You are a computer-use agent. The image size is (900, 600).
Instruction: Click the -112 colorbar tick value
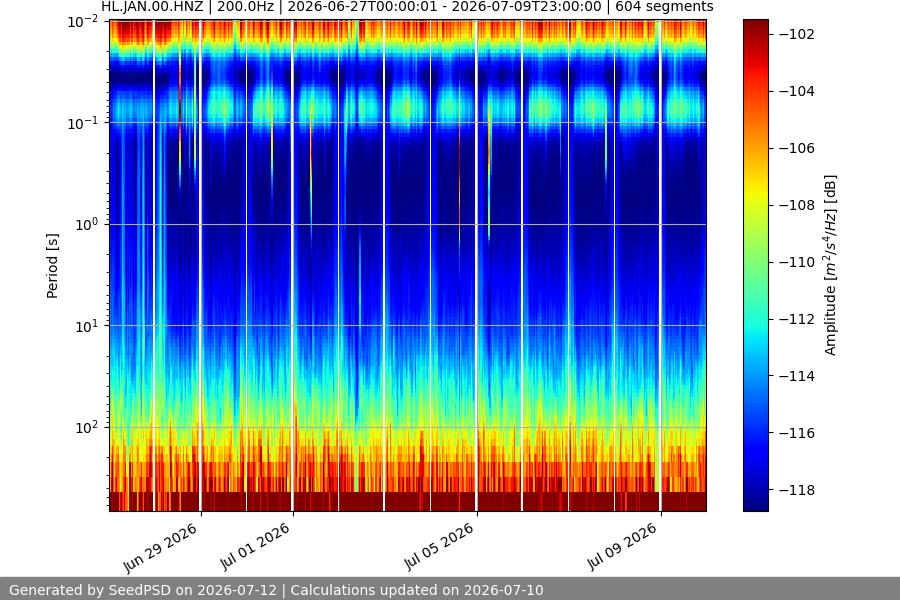(797, 319)
